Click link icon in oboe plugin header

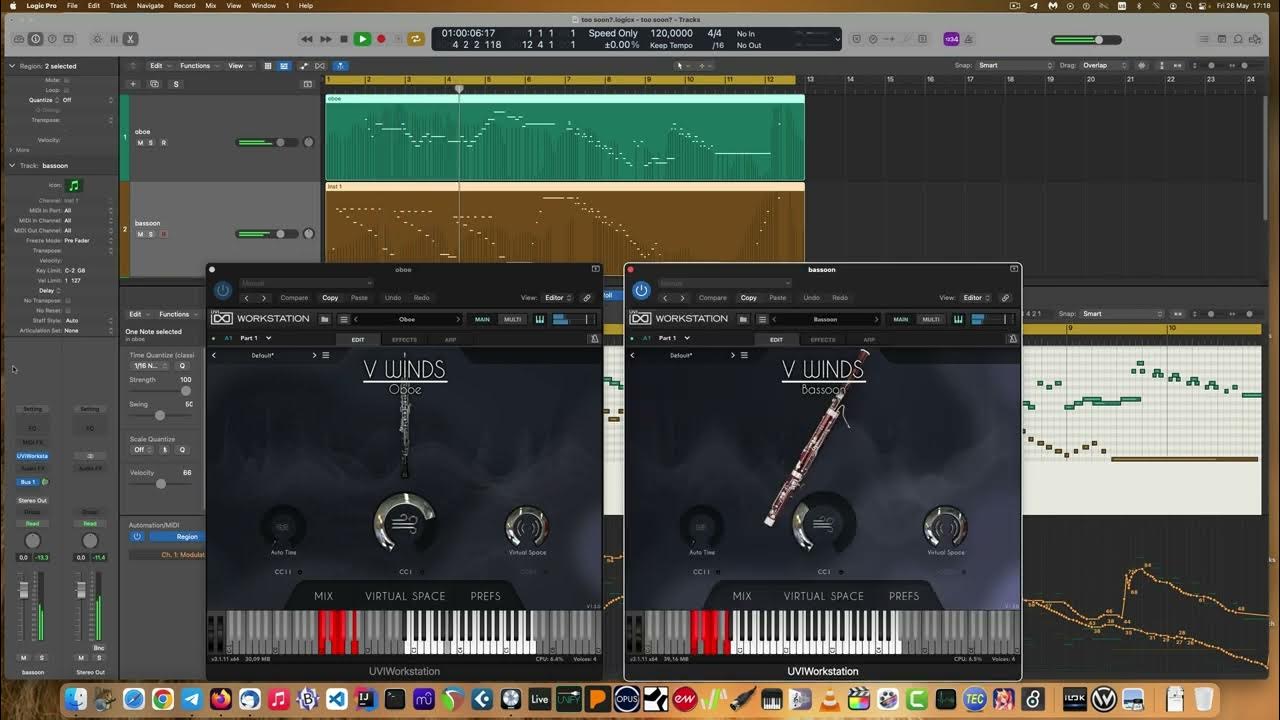[587, 297]
